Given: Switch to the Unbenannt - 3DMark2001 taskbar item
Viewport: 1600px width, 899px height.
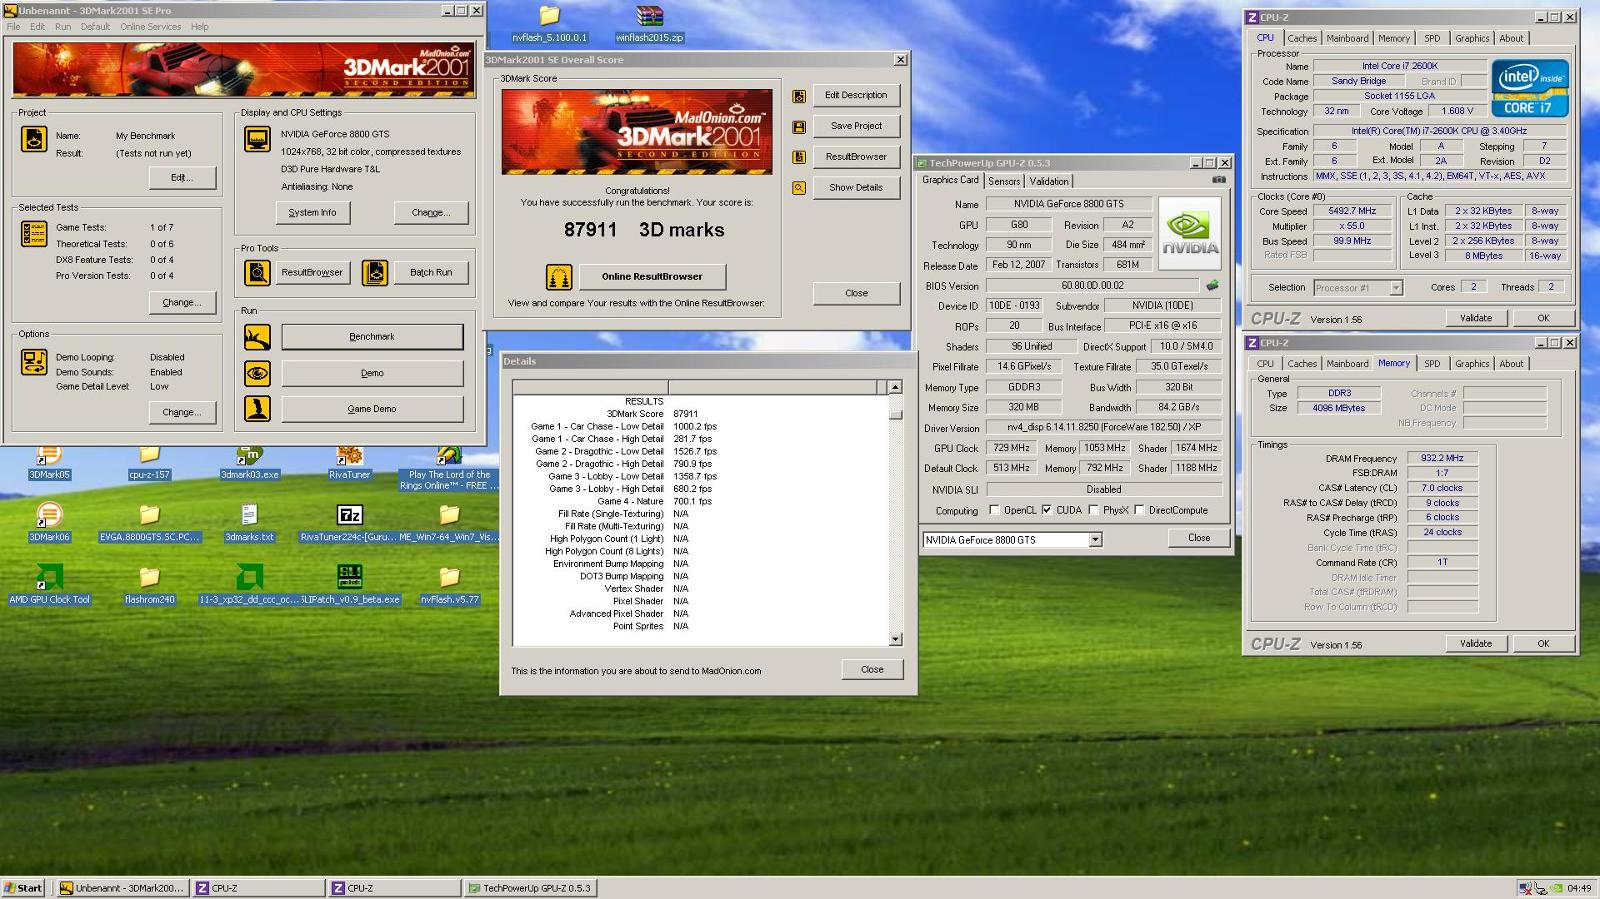Looking at the screenshot, I should [x=121, y=888].
